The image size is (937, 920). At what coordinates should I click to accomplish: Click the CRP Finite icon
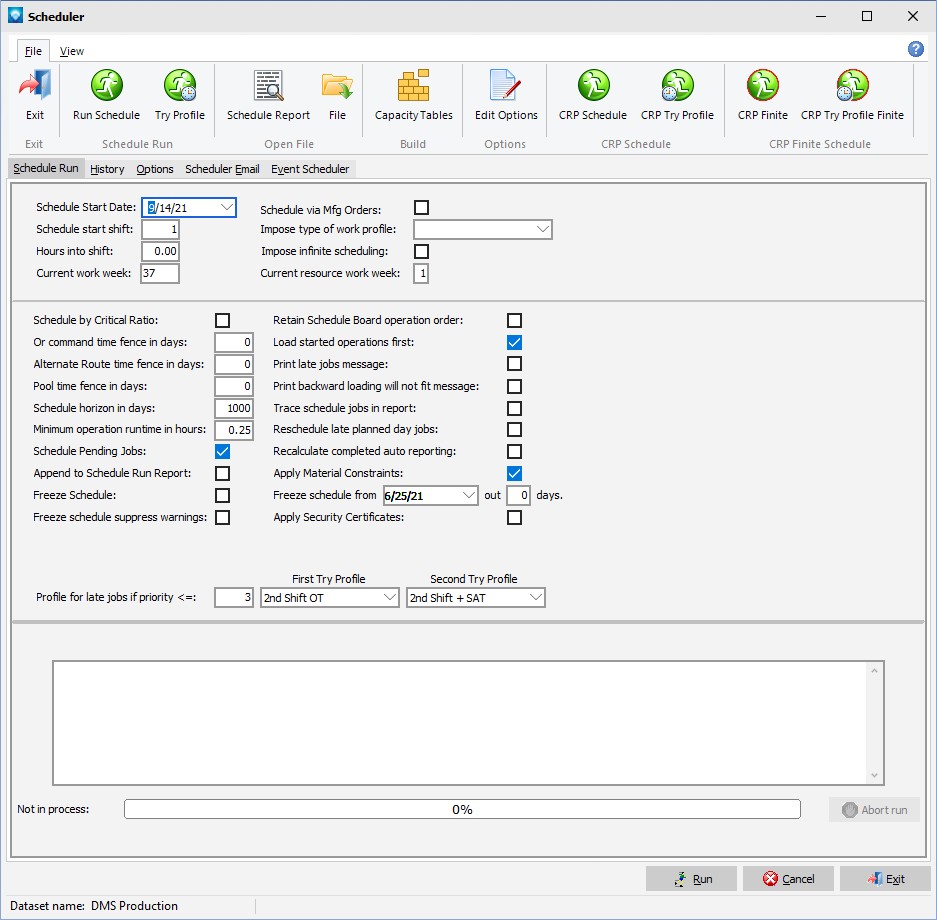pos(762,87)
